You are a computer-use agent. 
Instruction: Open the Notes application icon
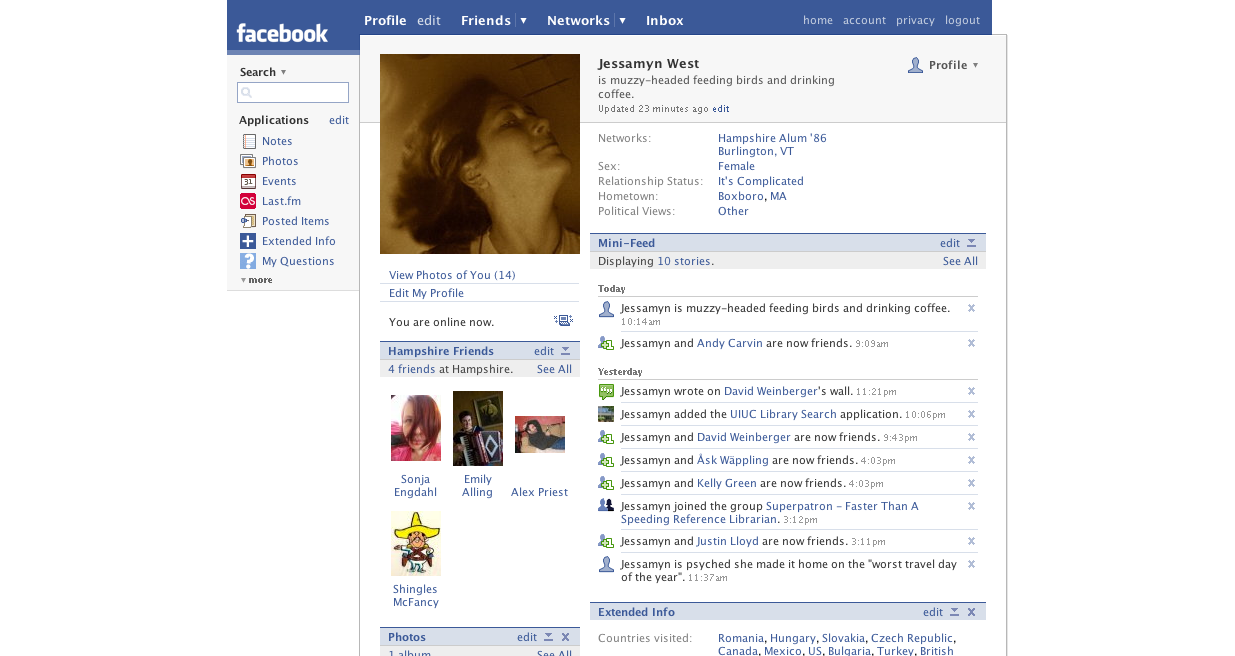[x=248, y=141]
